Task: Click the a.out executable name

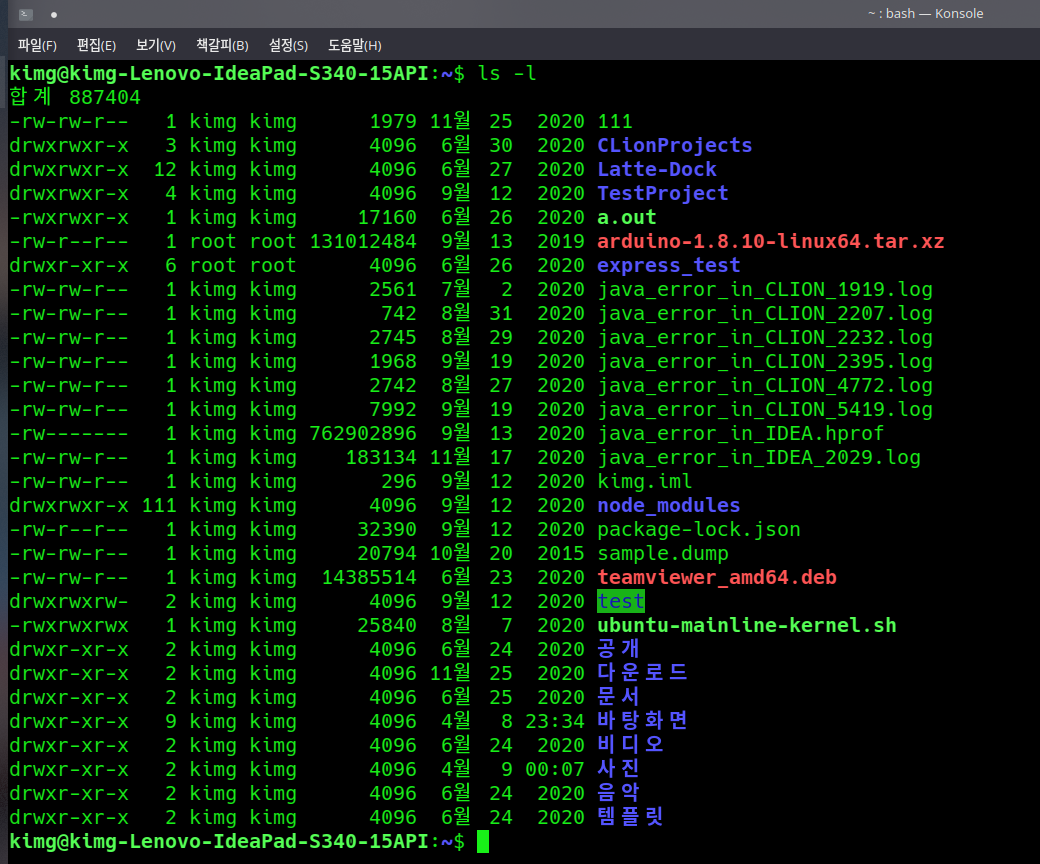Action: (x=627, y=217)
